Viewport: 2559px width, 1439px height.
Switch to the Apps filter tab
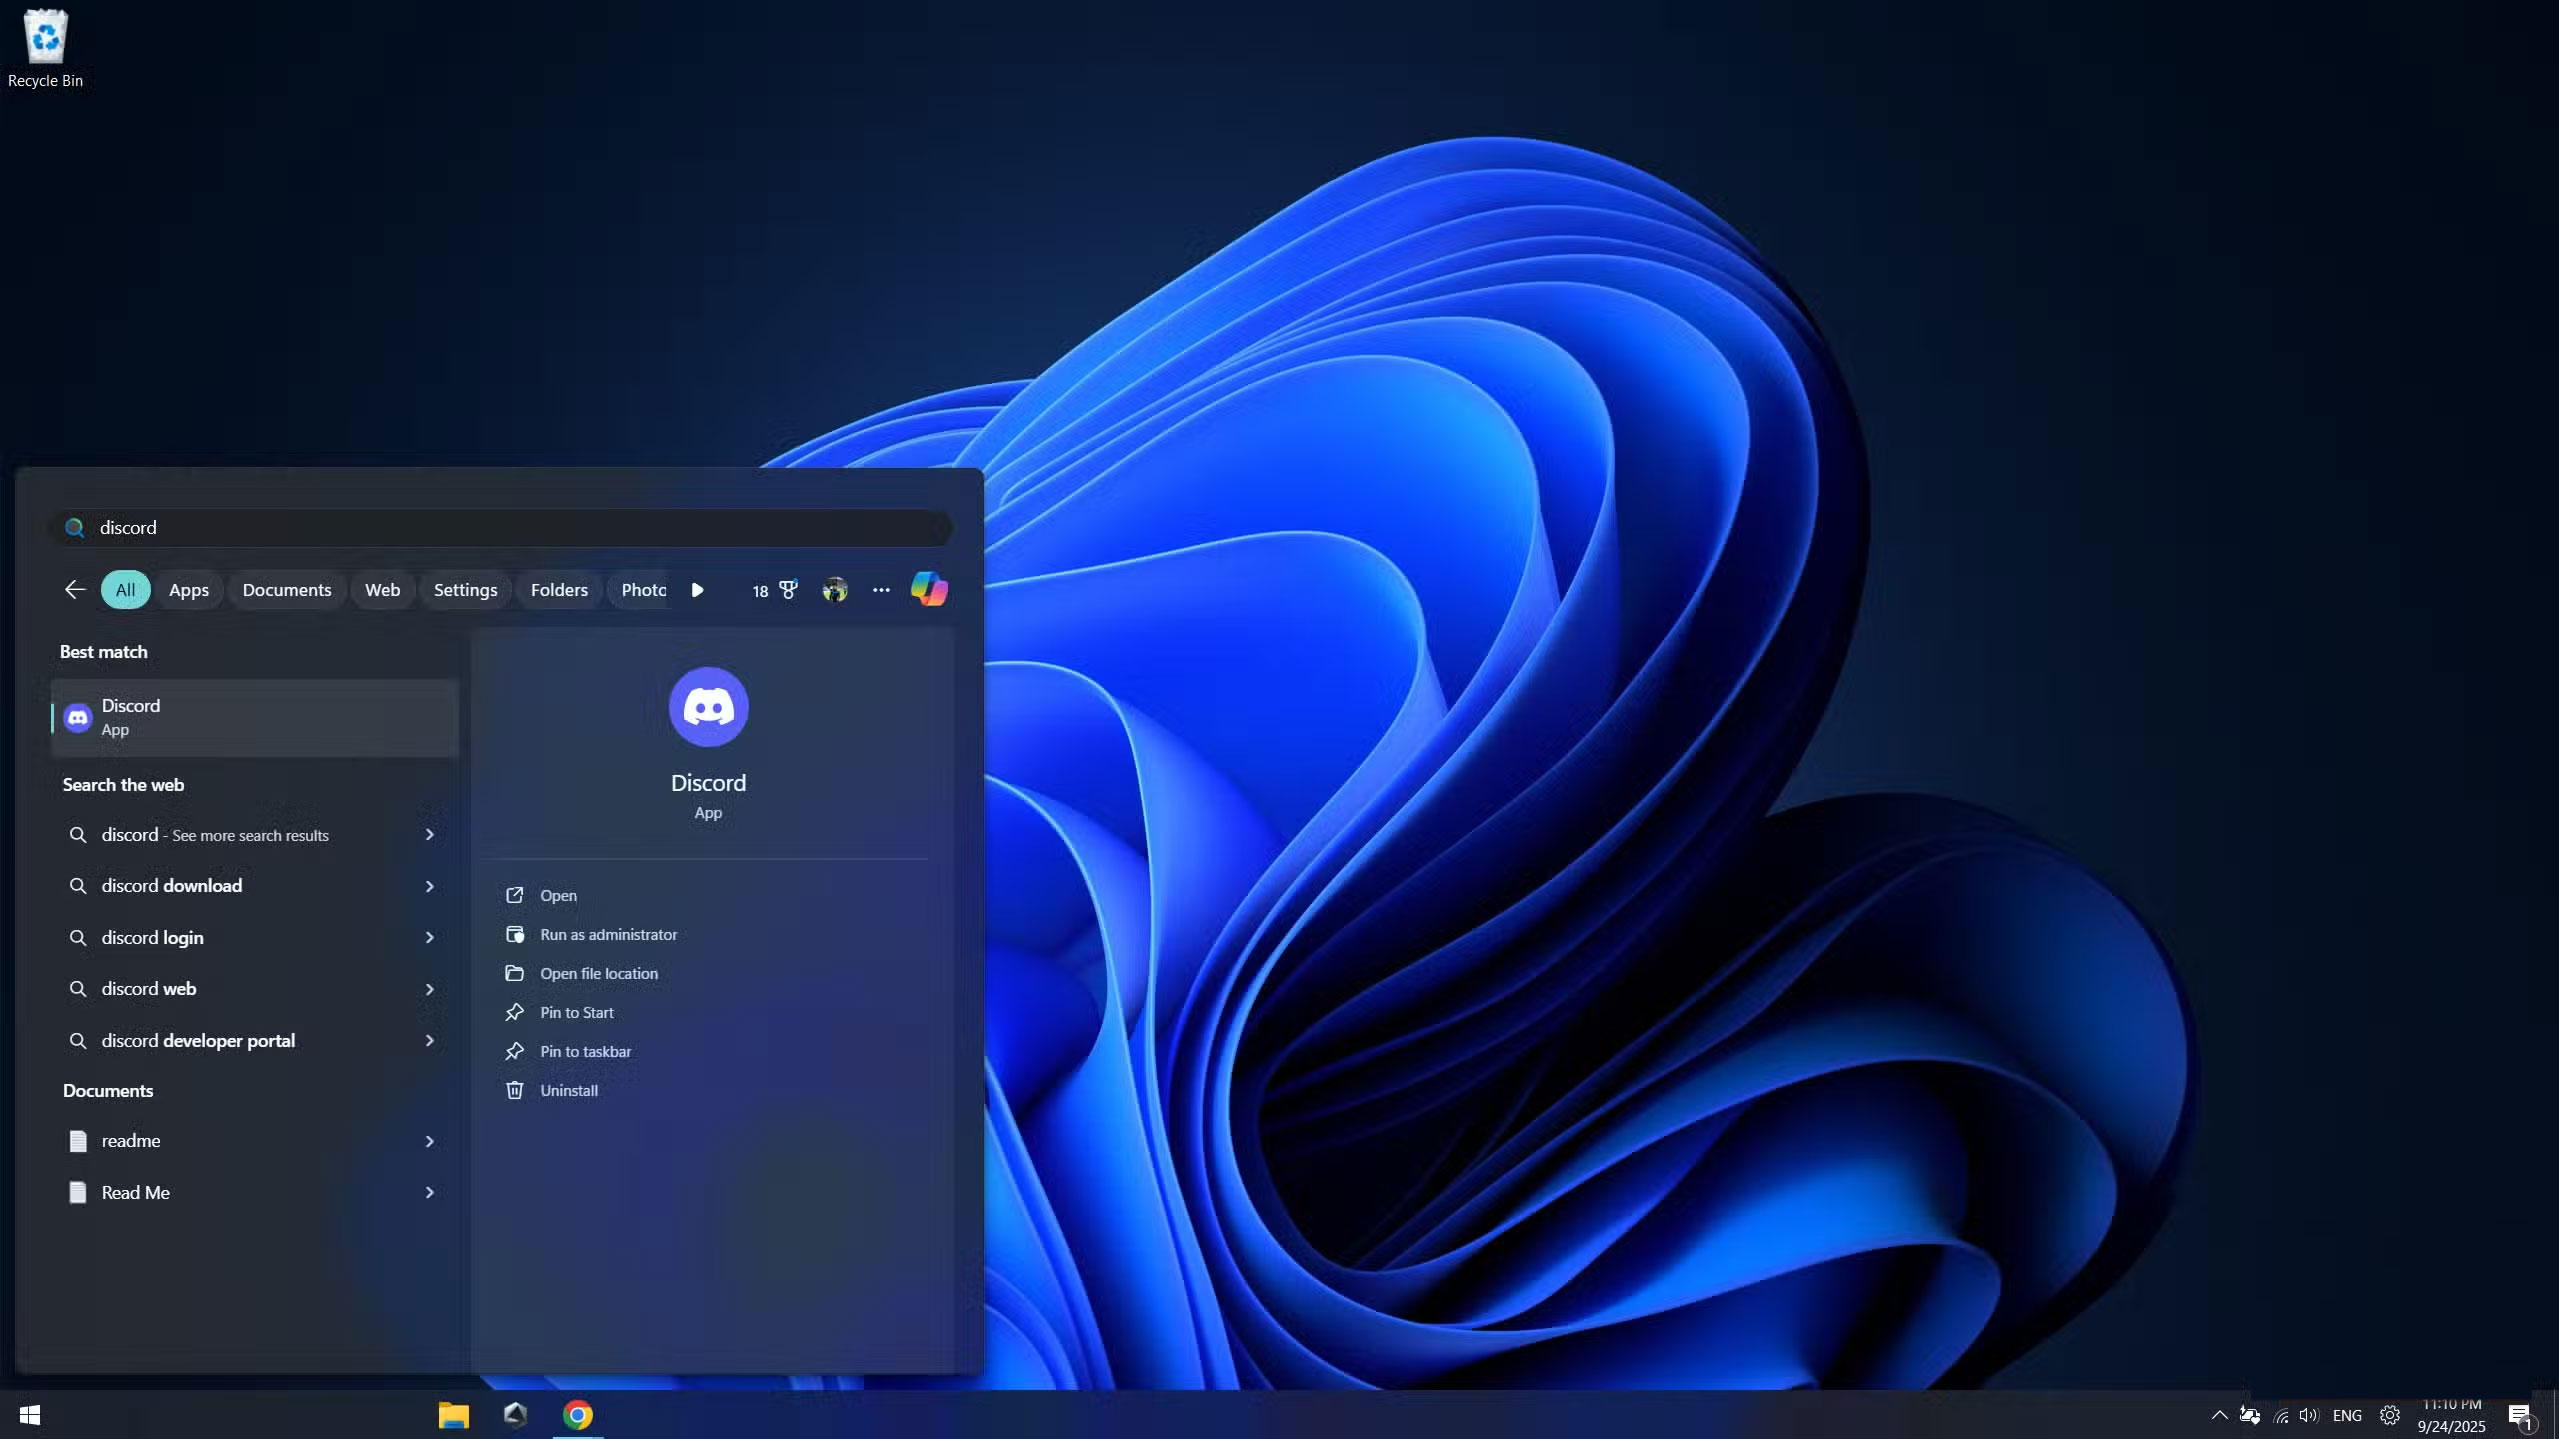click(188, 590)
